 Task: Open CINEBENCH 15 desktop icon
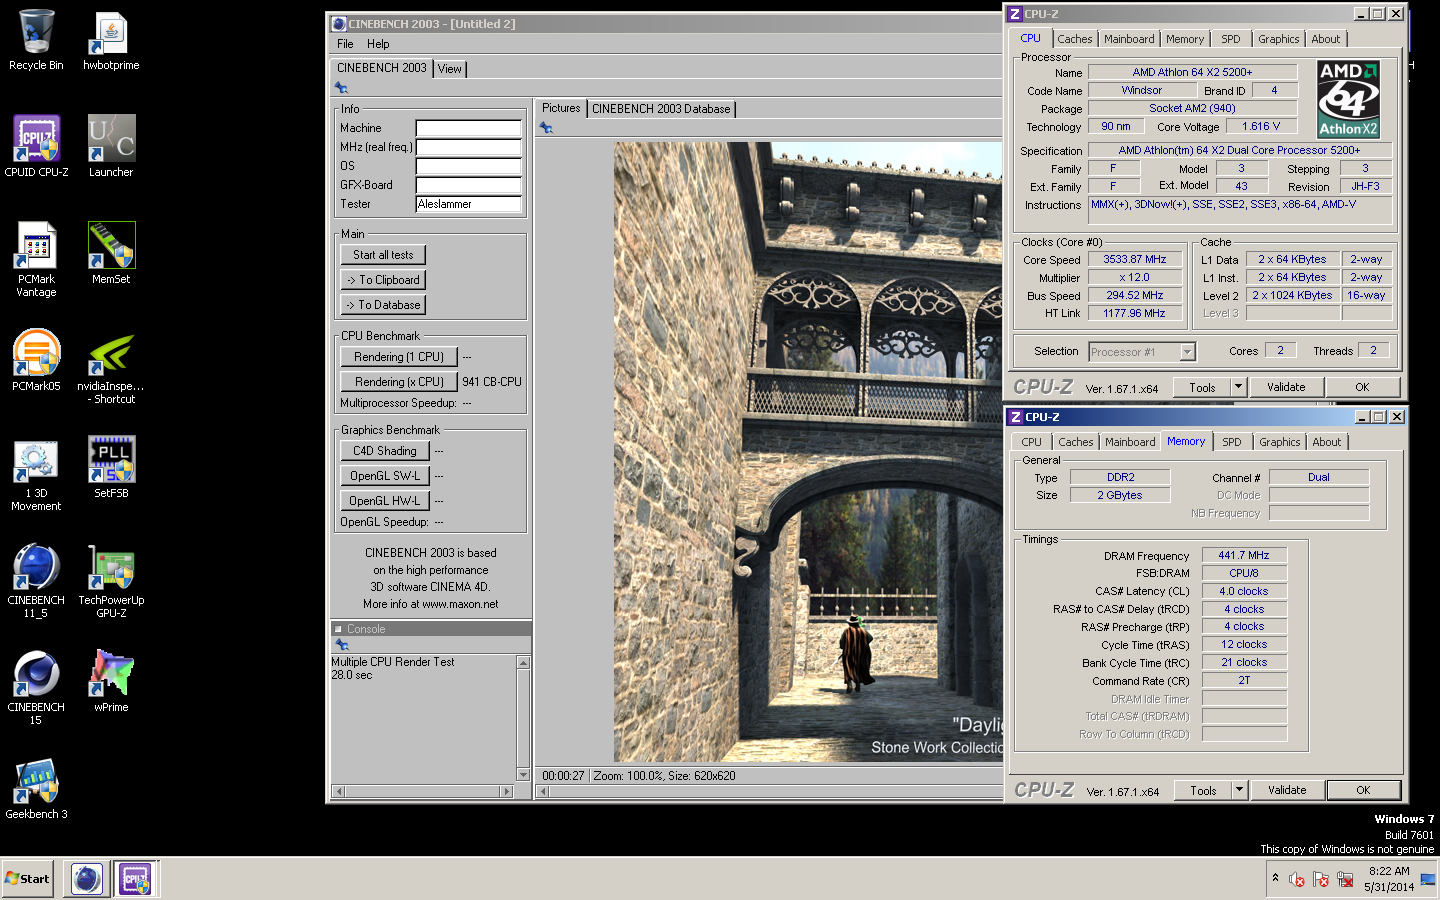click(36, 688)
